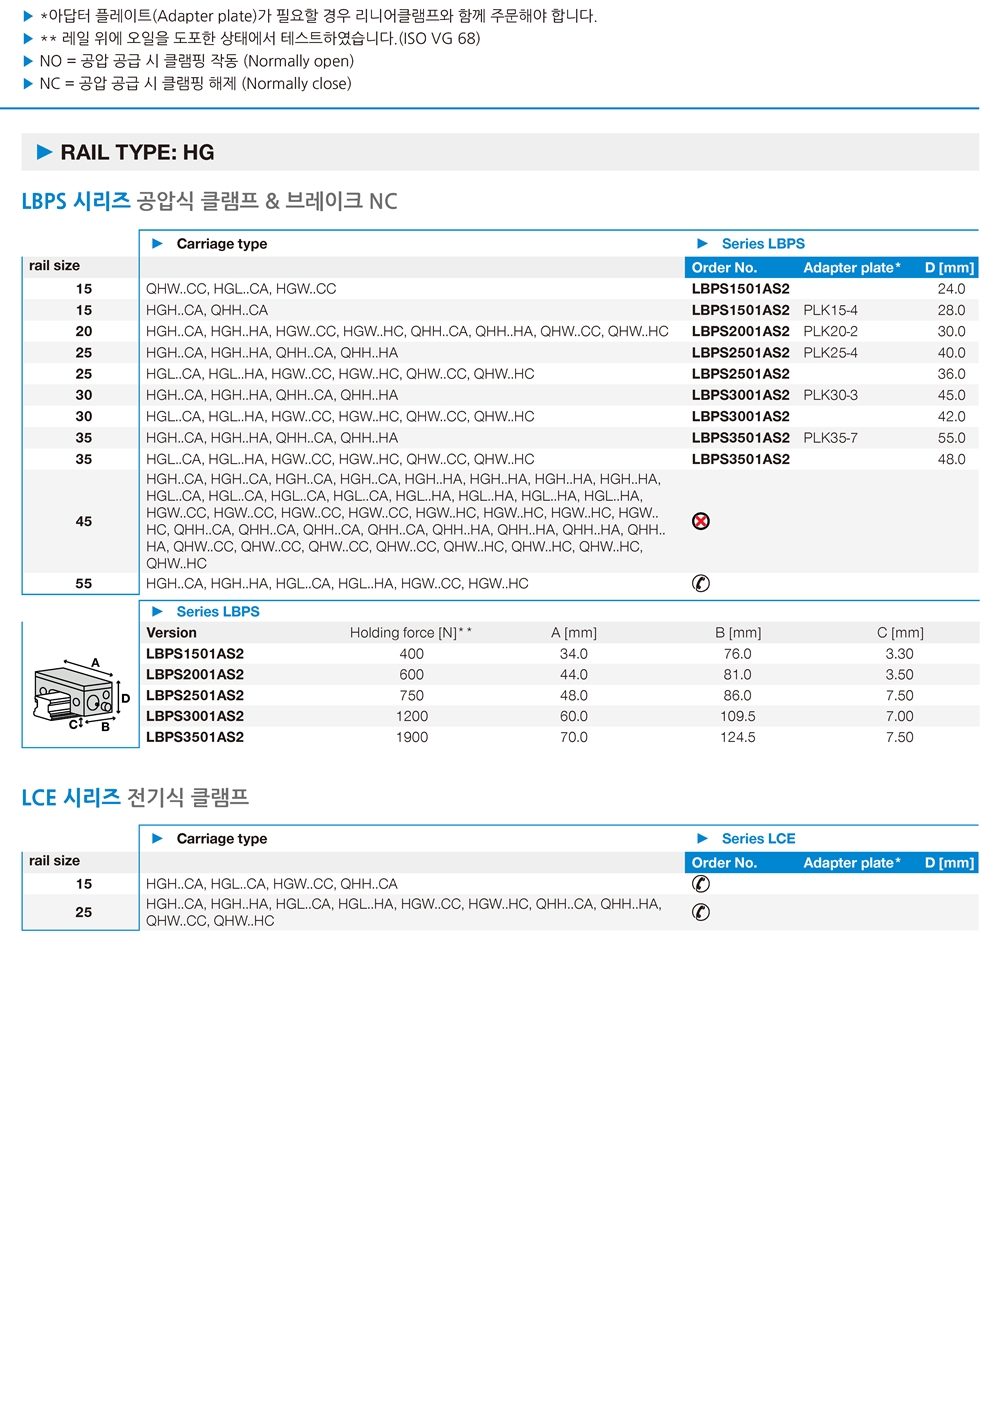The image size is (1000, 1415).
Task: Click order number in QHW..CC, HGL..CA, HGW..CC row
Action: pyautogui.click(x=740, y=289)
